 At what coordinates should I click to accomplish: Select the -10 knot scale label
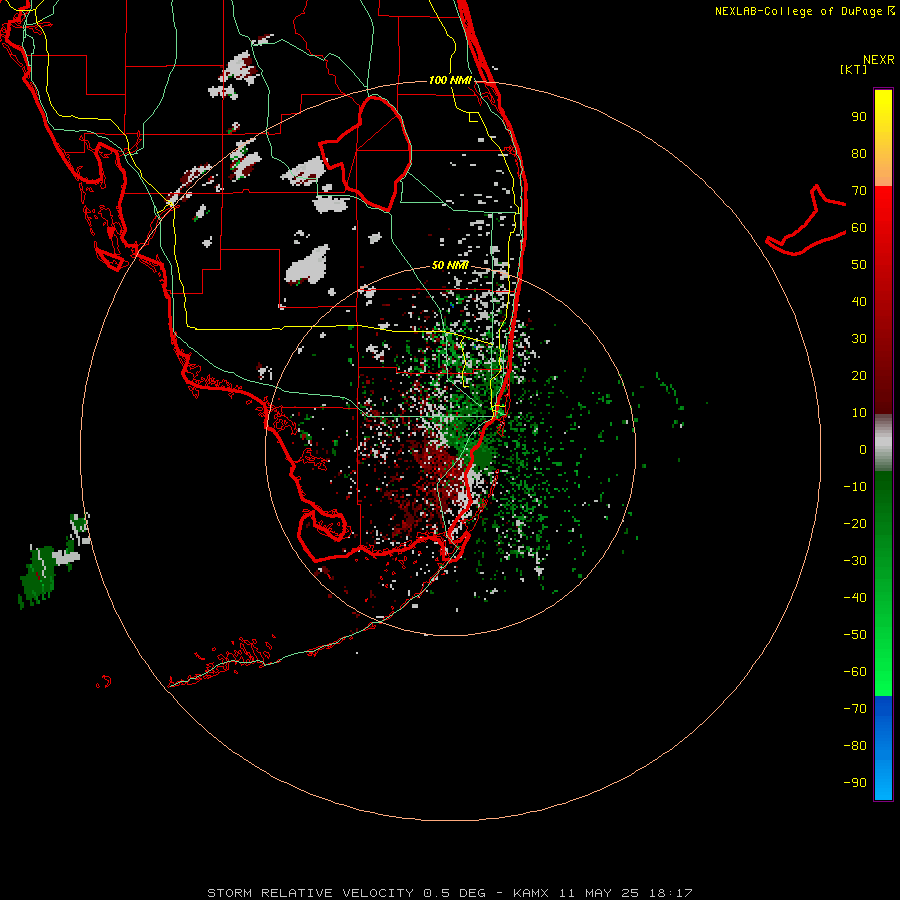pyautogui.click(x=855, y=487)
